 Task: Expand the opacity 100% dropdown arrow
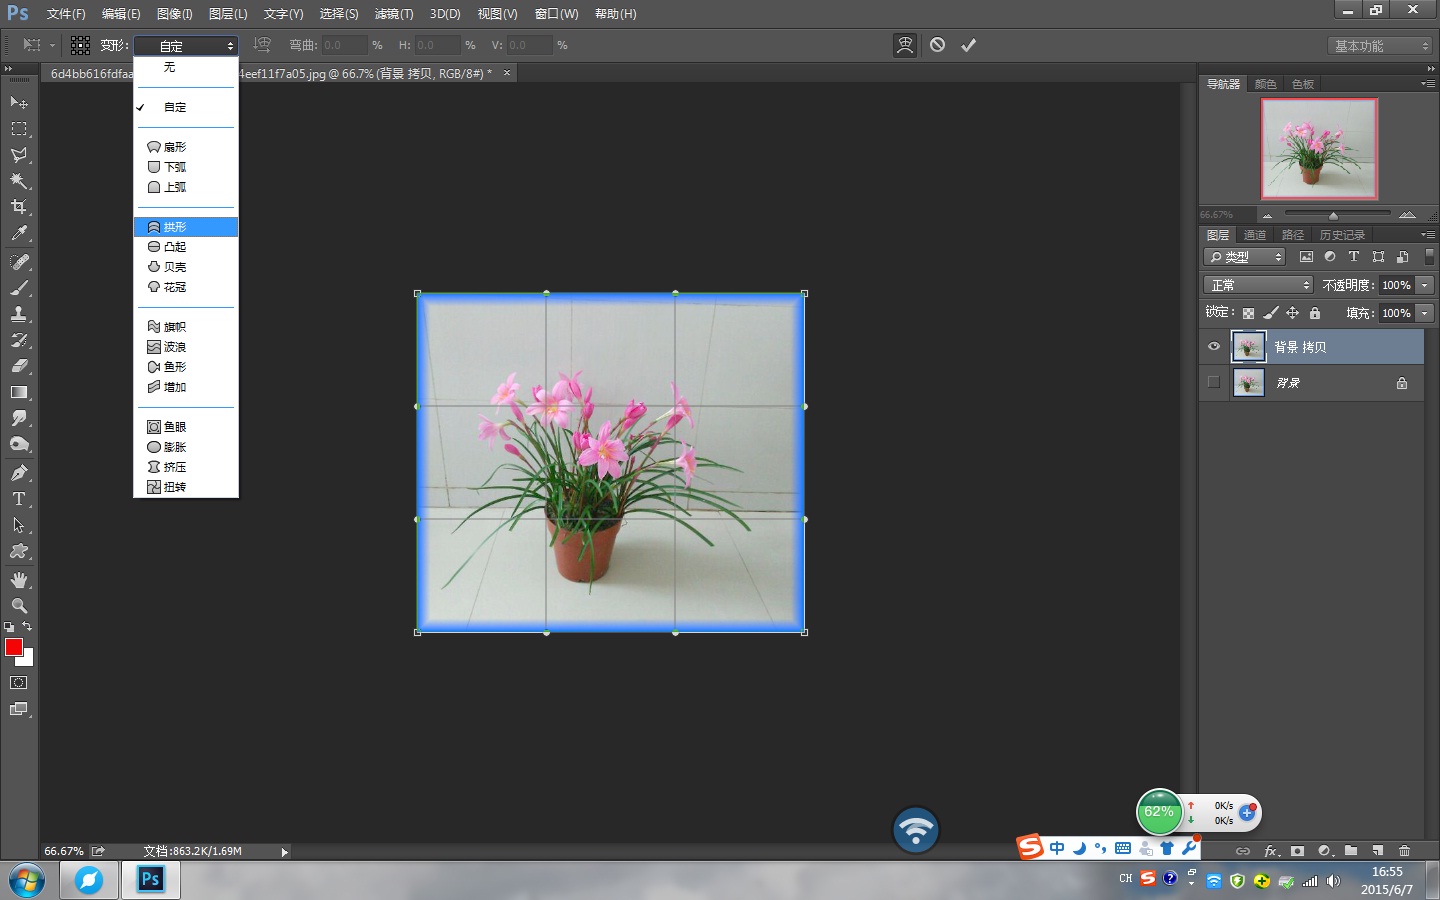coord(1425,285)
